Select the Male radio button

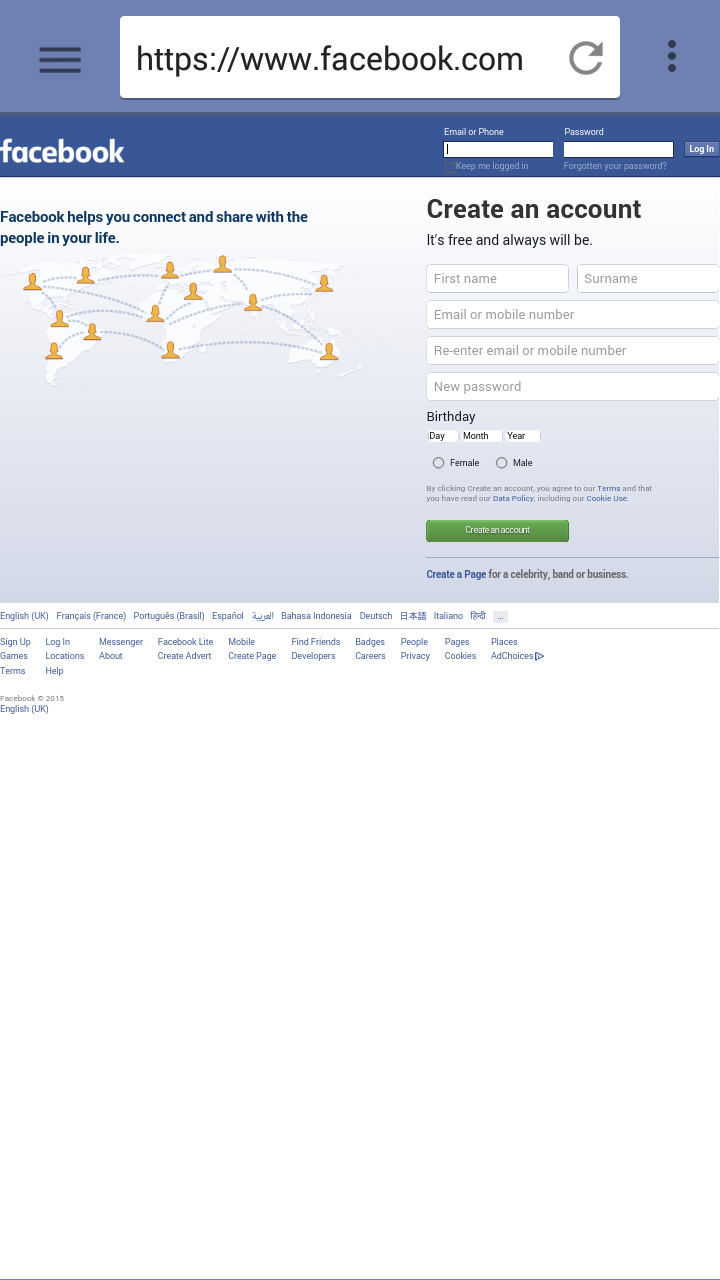pyautogui.click(x=501, y=463)
